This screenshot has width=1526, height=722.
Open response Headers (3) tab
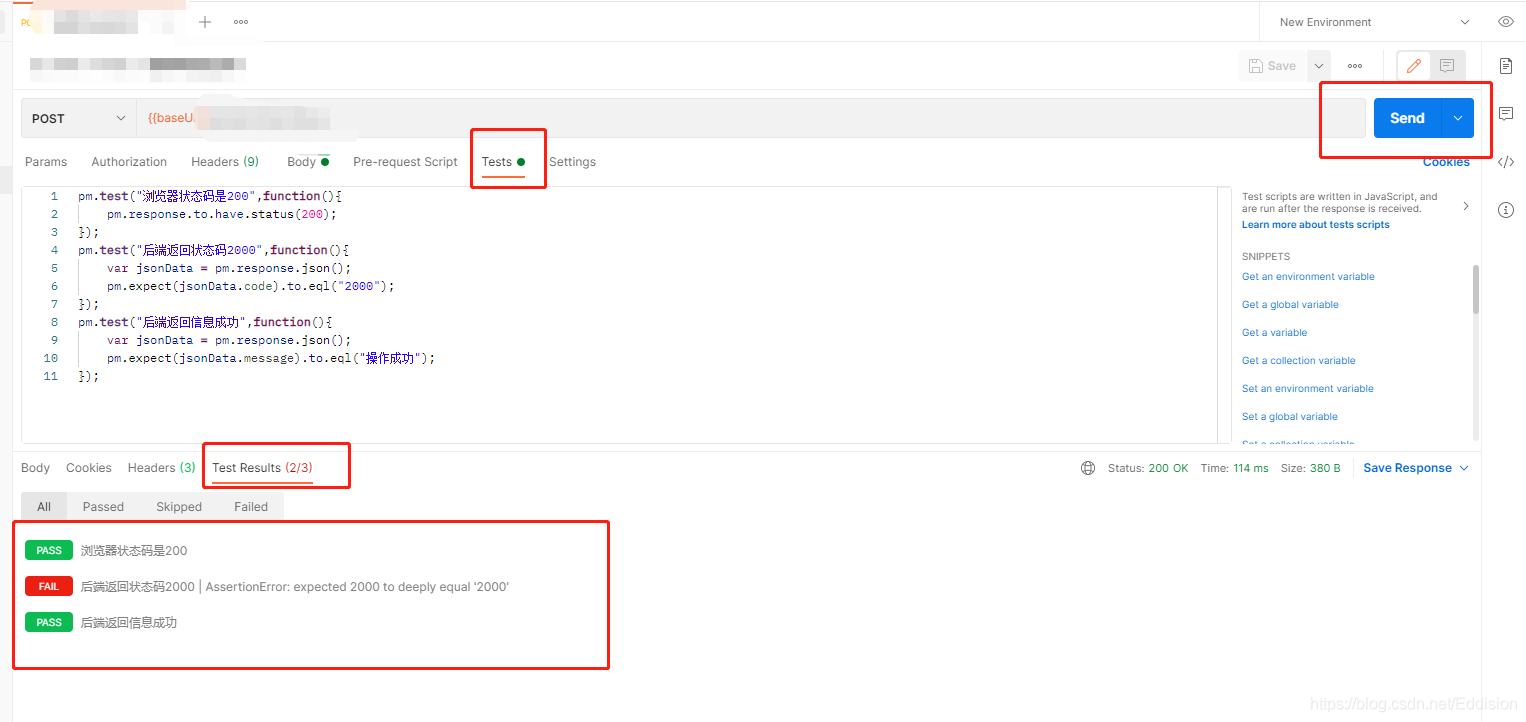(162, 468)
